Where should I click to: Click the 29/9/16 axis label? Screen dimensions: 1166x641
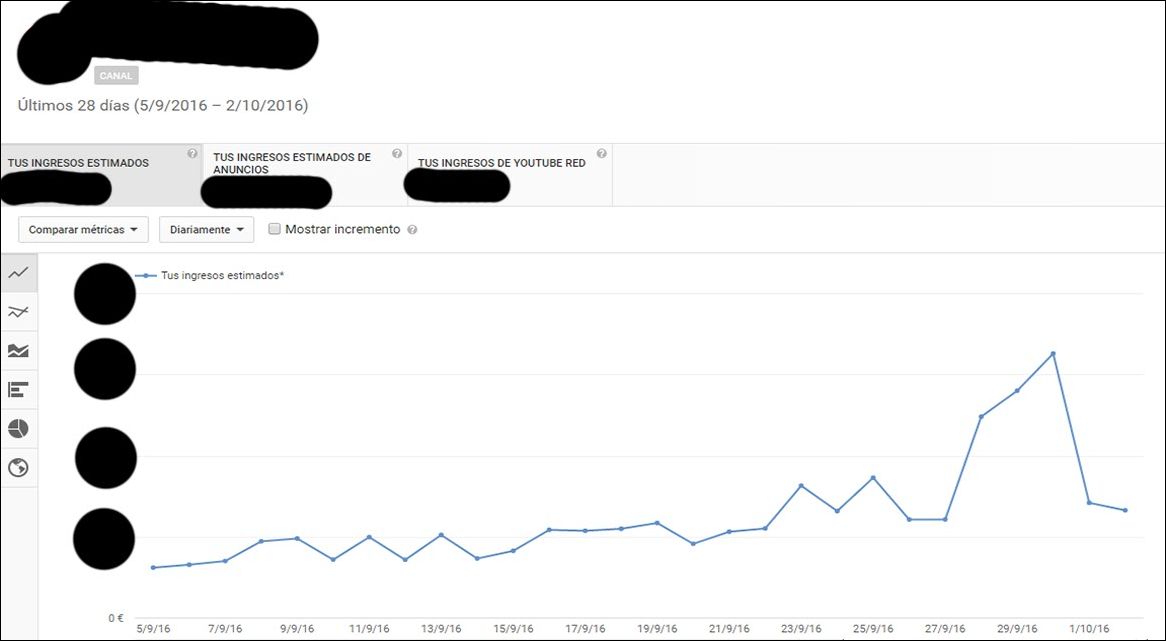1017,629
